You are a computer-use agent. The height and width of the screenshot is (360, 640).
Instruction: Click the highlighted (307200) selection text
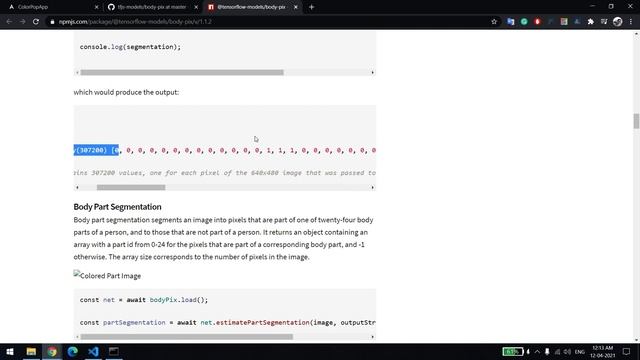96,150
